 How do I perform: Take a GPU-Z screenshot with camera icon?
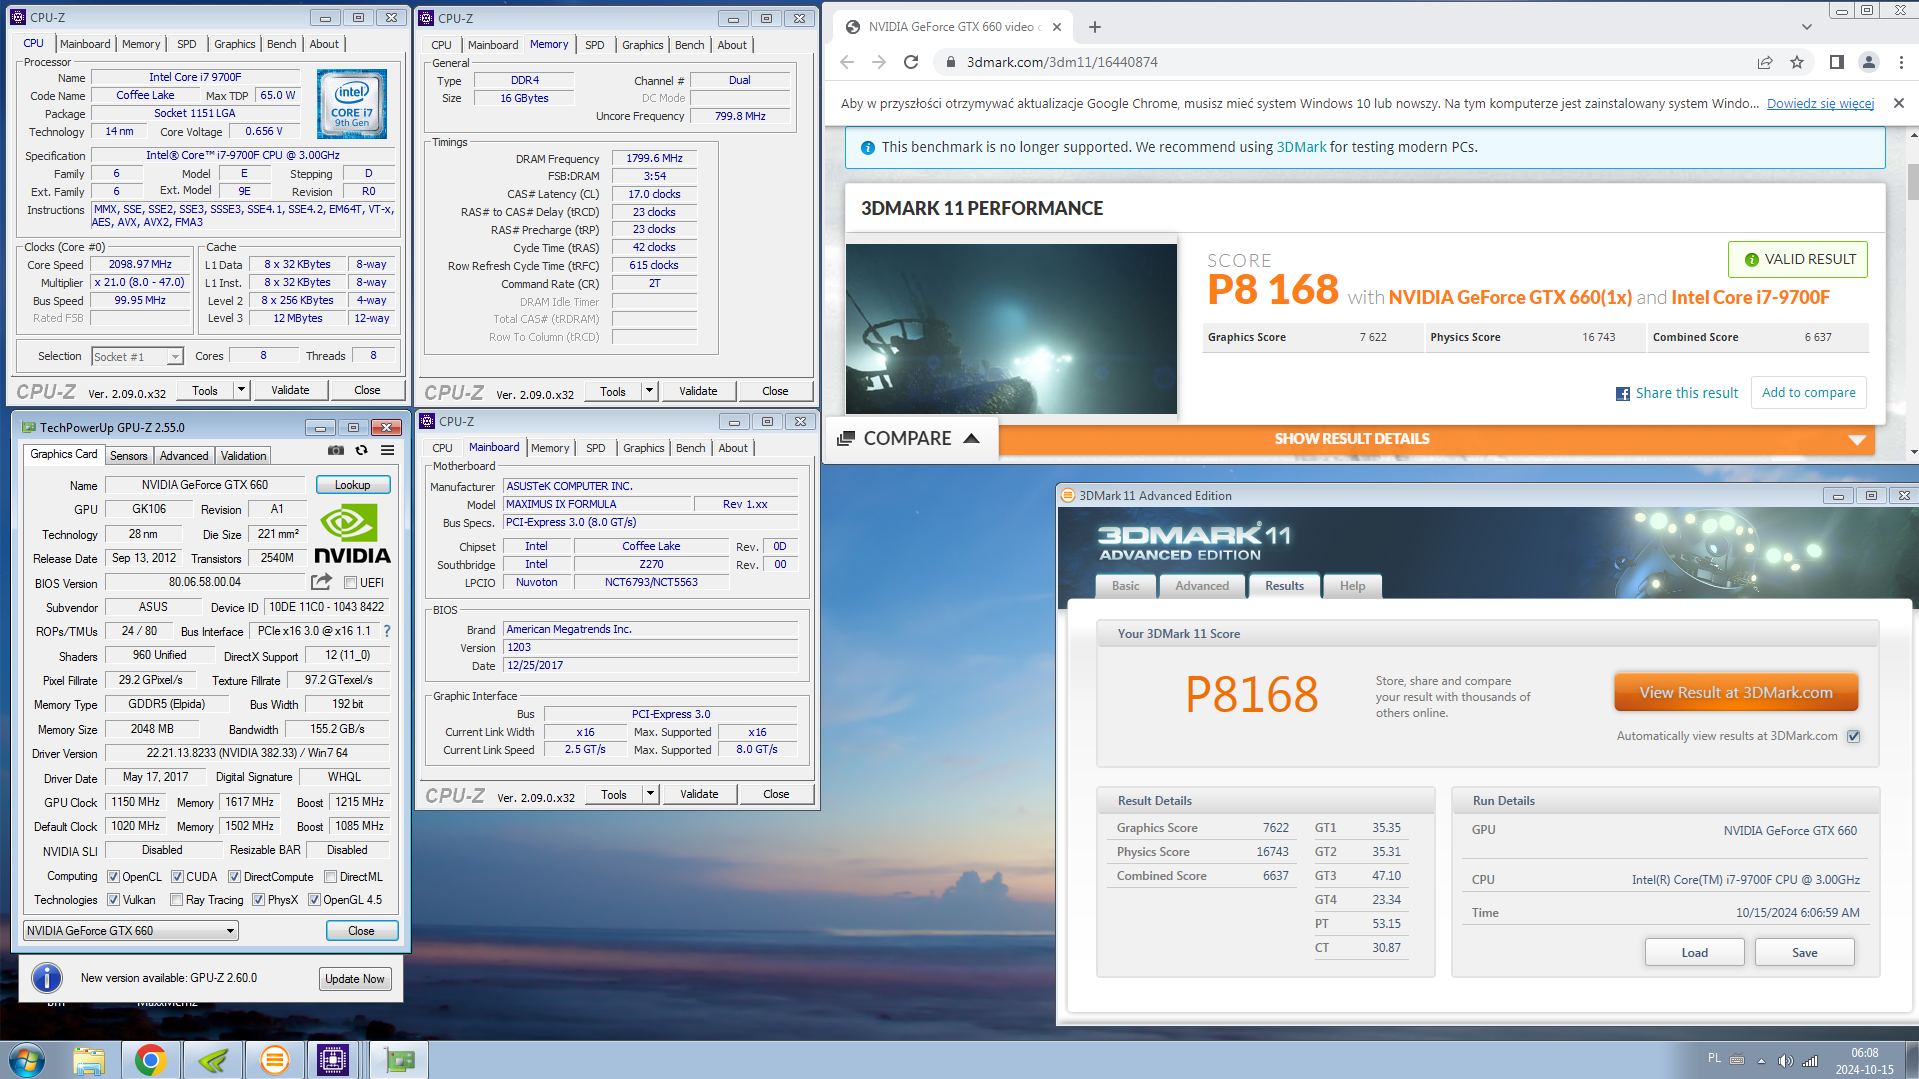336,451
